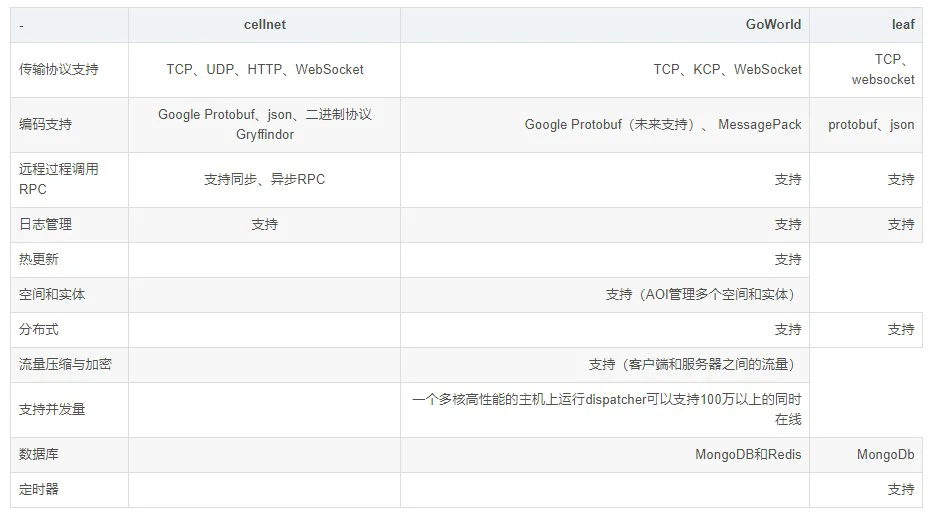
Task: Click TCP、UDP、HTTP、WebSocket cell
Action: [264, 70]
